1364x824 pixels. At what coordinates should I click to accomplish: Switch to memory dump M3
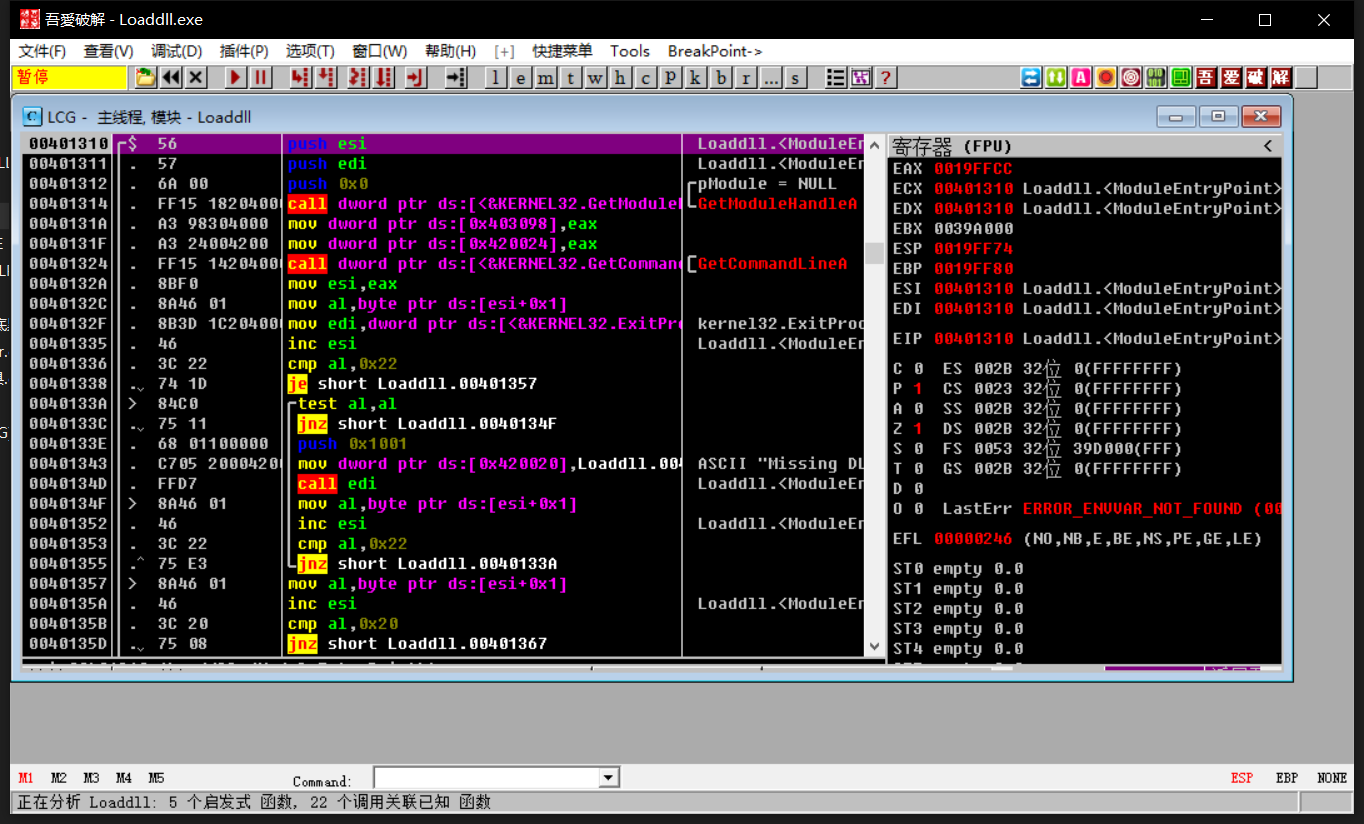(x=91, y=778)
